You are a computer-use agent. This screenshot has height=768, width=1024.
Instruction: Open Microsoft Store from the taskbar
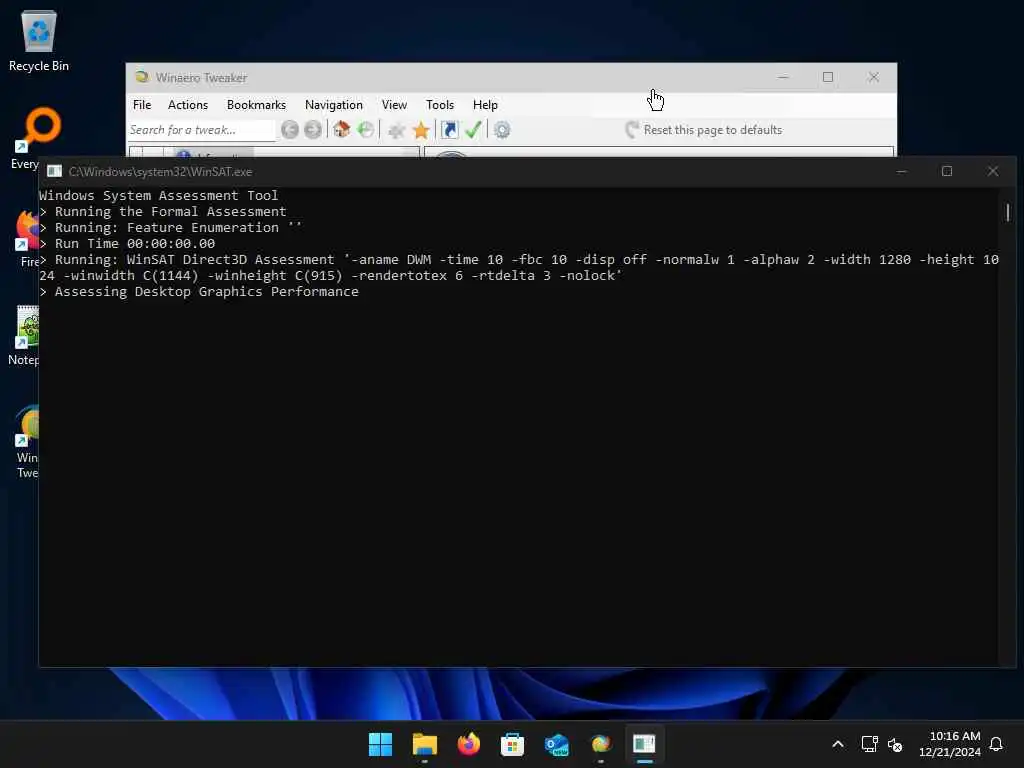[513, 744]
